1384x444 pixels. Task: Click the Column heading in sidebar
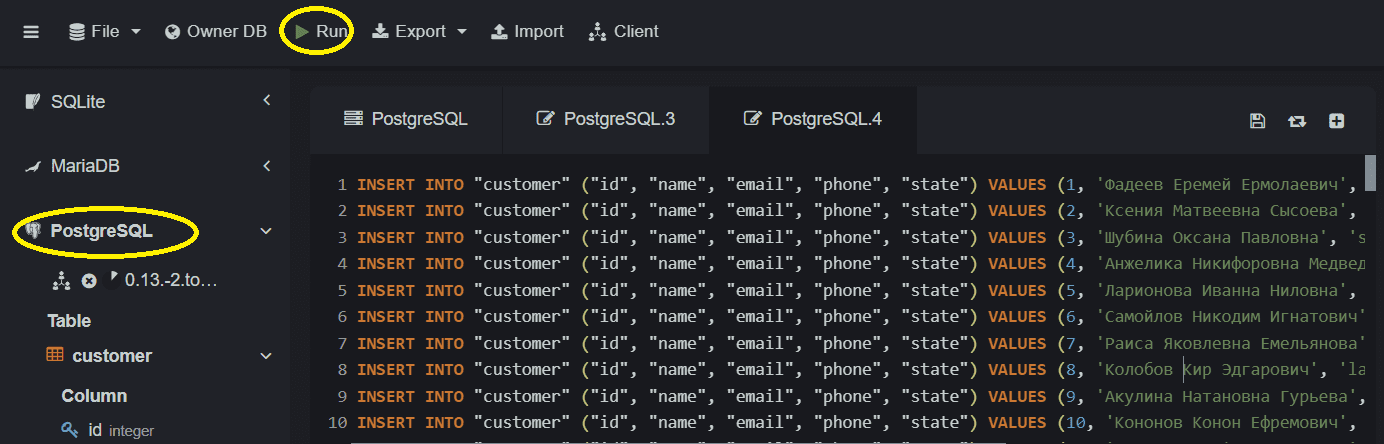(94, 396)
